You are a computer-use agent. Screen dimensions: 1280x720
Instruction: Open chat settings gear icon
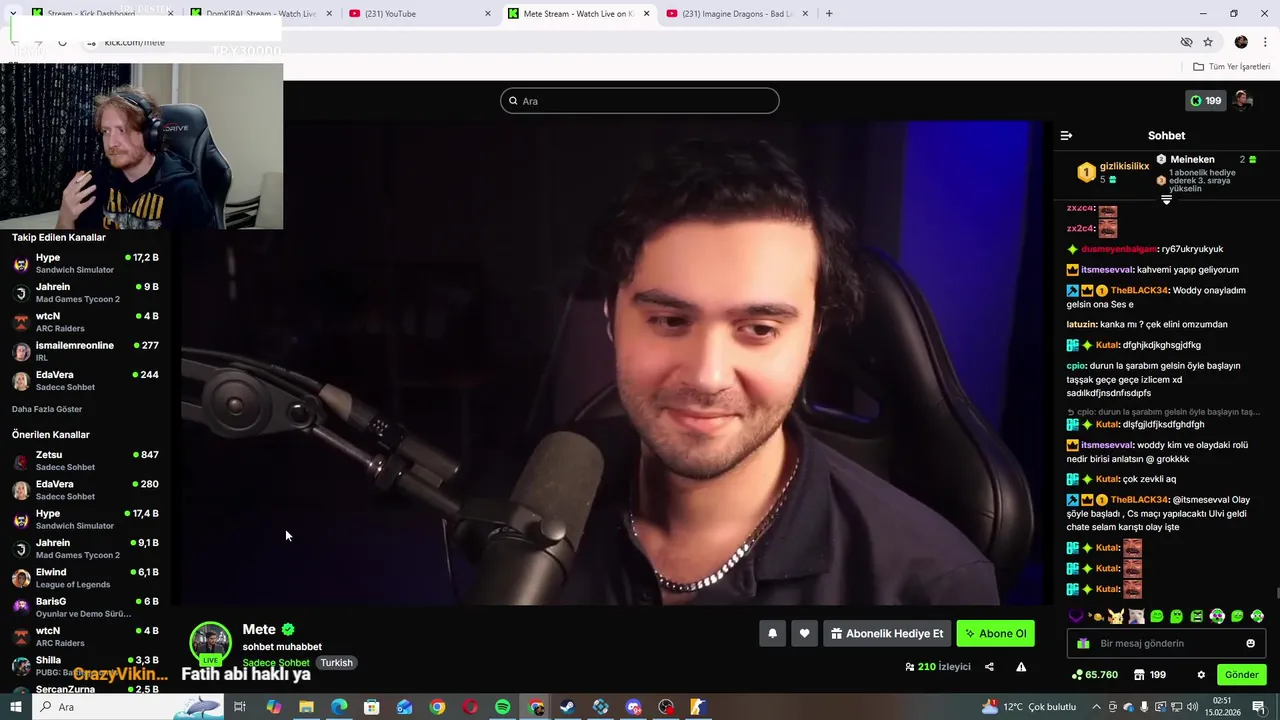click(1201, 675)
